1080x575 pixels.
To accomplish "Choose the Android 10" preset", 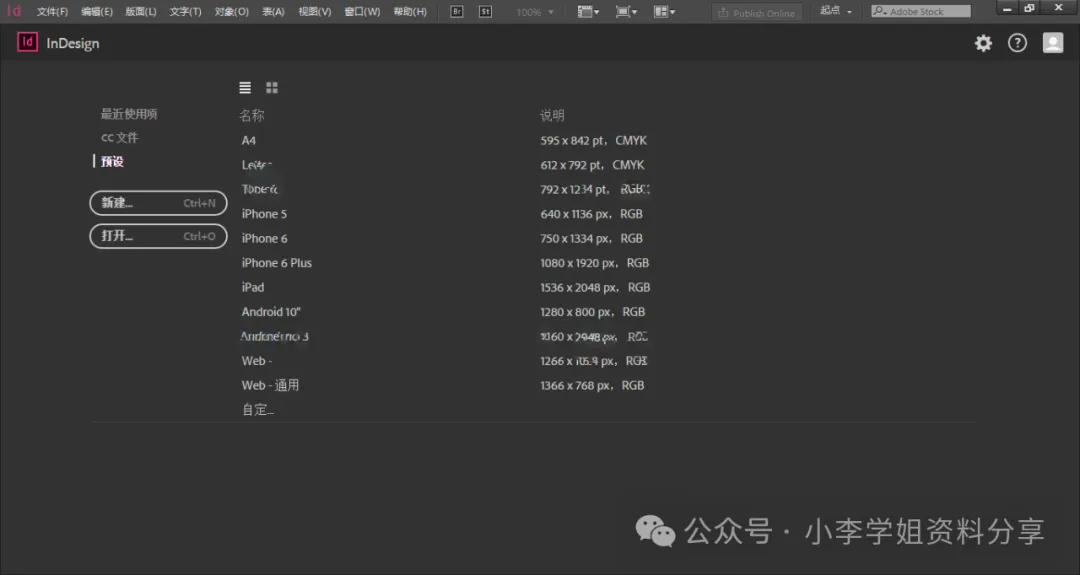I will point(271,312).
